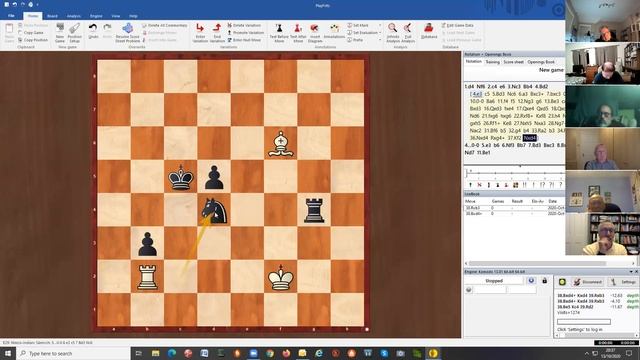
Task: Click the engine output horizontal scrollbar
Action: point(596,335)
